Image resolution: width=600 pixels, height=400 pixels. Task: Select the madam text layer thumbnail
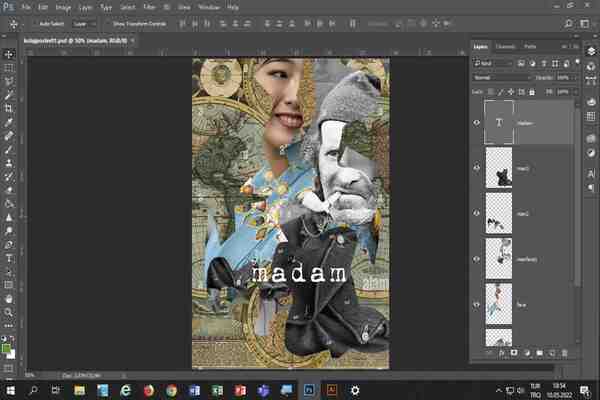pos(499,122)
